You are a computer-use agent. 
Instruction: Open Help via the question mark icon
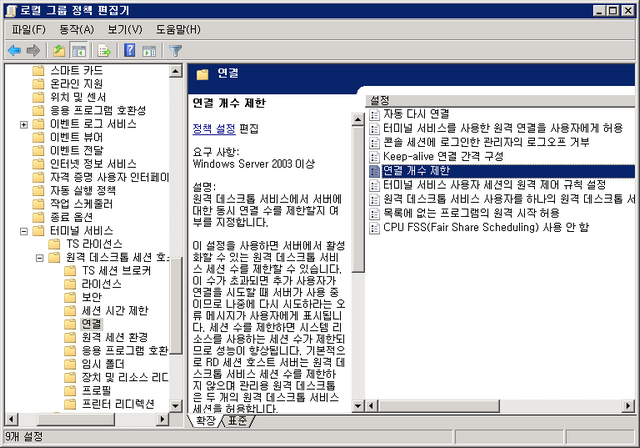pos(129,51)
